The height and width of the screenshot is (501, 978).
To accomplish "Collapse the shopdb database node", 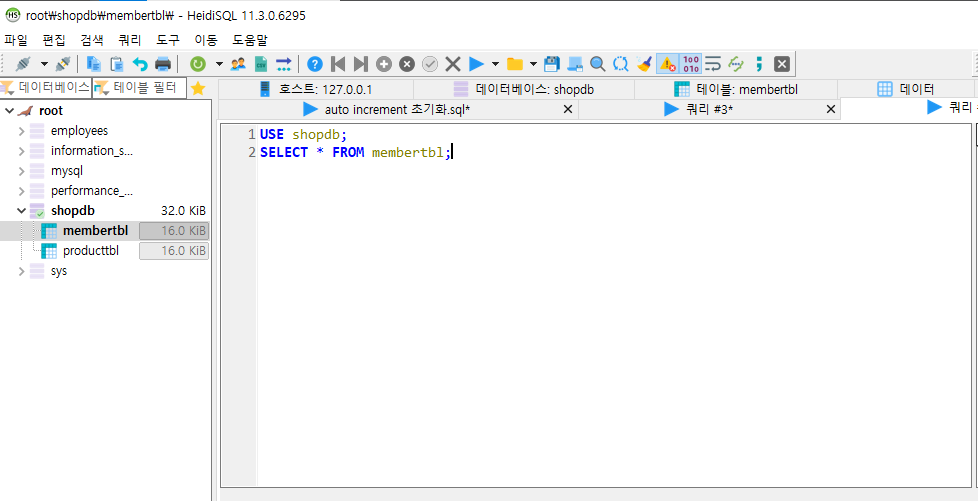I will tap(22, 211).
